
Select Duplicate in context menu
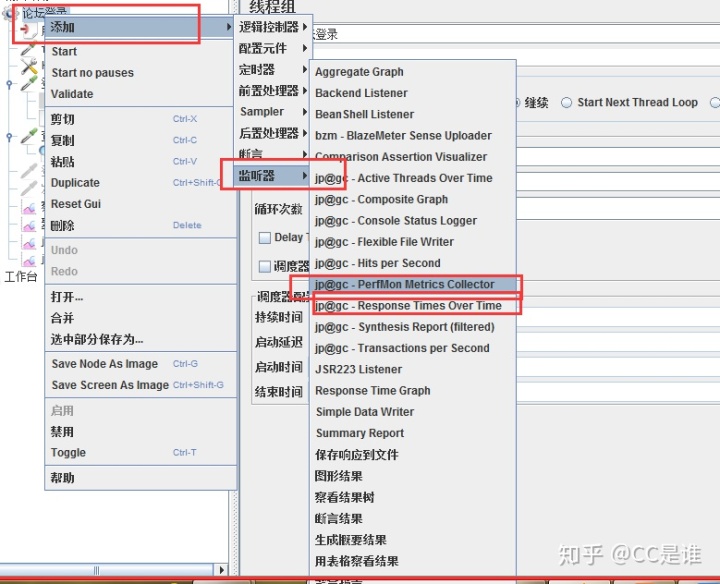141,183
